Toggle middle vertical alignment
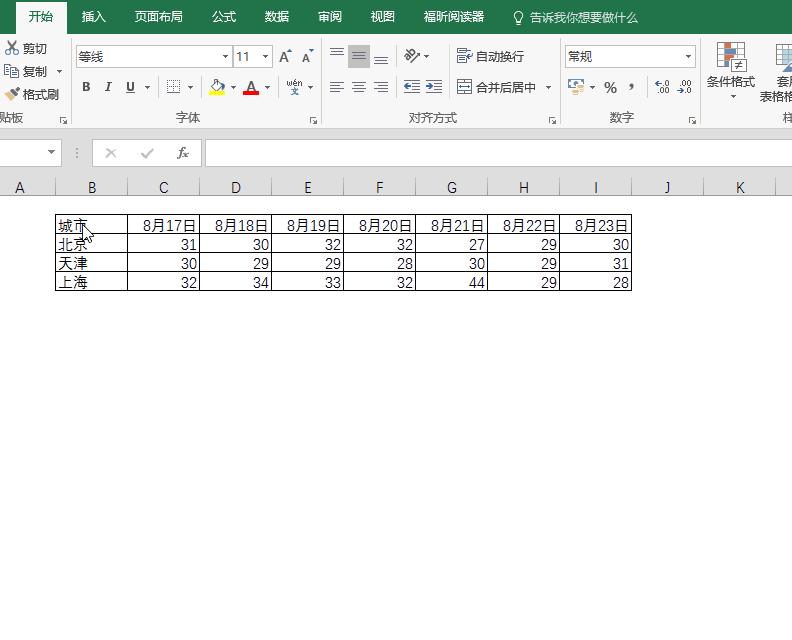 tap(359, 56)
